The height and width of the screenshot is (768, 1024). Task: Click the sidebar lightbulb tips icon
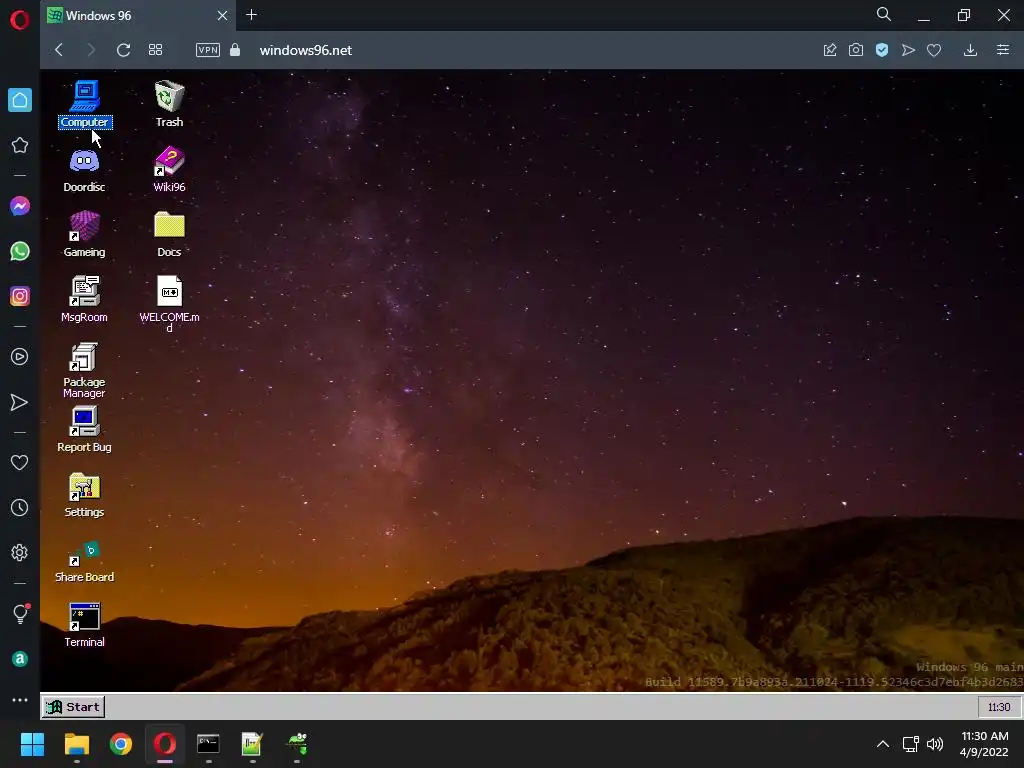[x=20, y=613]
